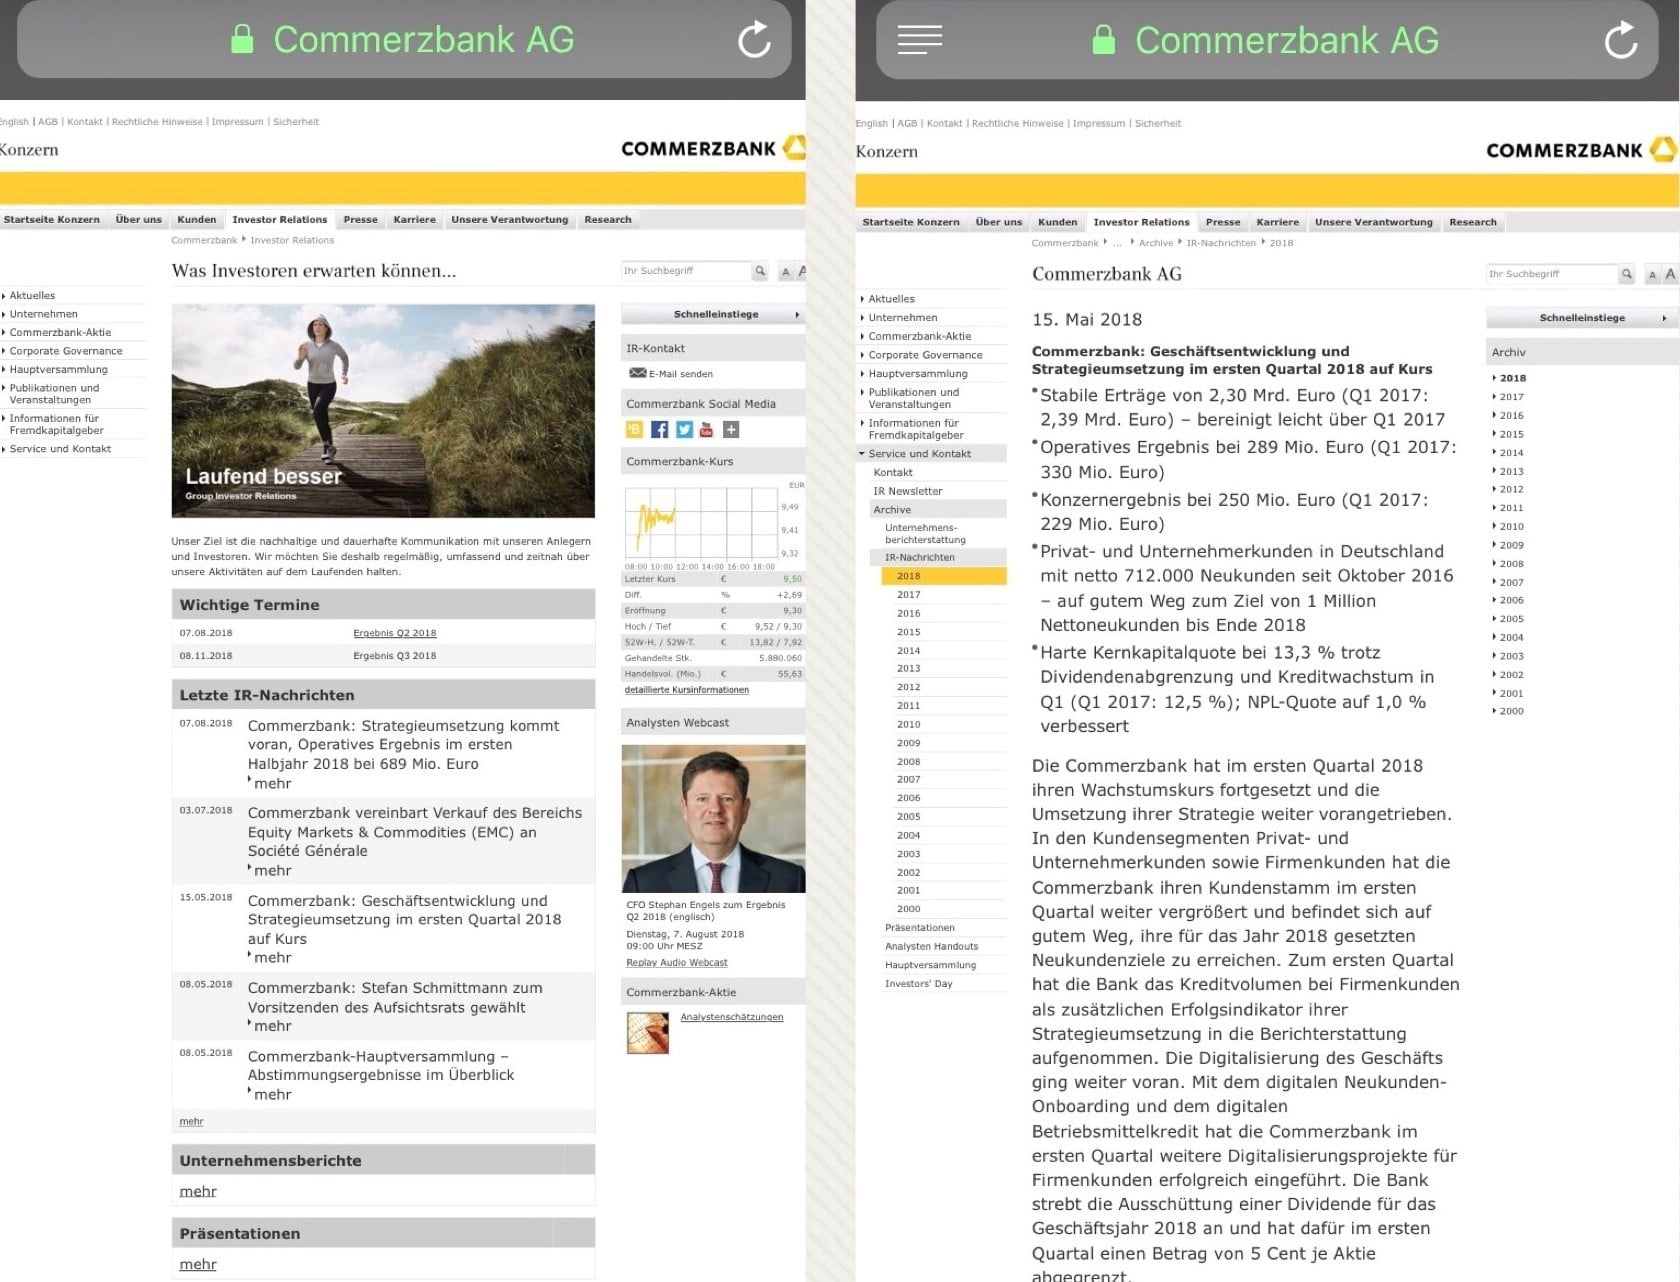Click the search magnifier on the right page
The height and width of the screenshot is (1282, 1680).
pyautogui.click(x=1627, y=274)
